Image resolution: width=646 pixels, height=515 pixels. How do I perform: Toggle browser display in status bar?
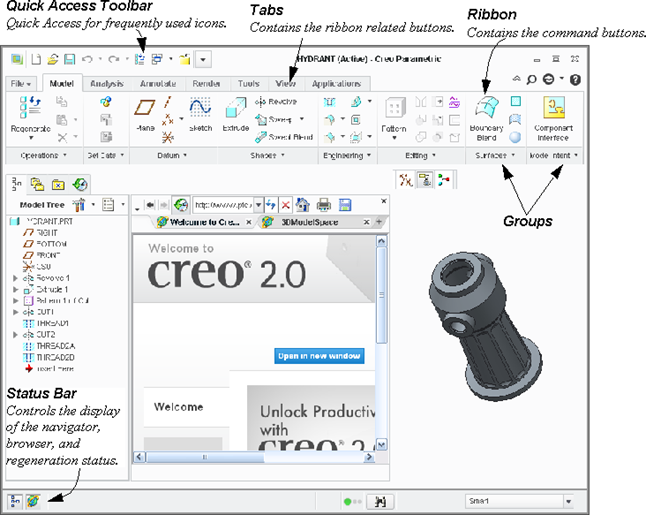pos(33,501)
